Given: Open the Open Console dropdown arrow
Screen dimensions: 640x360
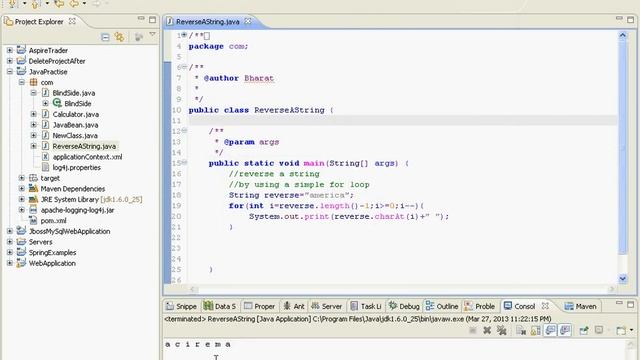Looking at the screenshot, I should point(631,330).
